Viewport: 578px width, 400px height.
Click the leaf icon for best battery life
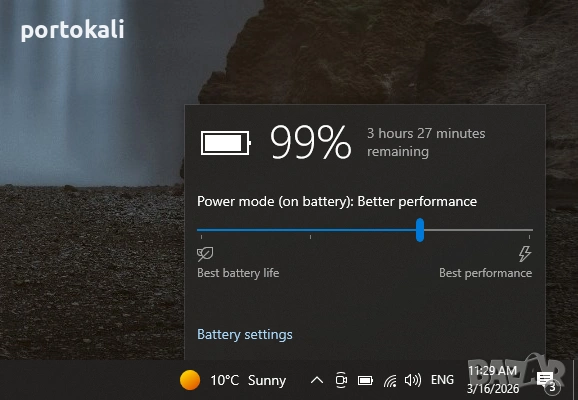[205, 254]
